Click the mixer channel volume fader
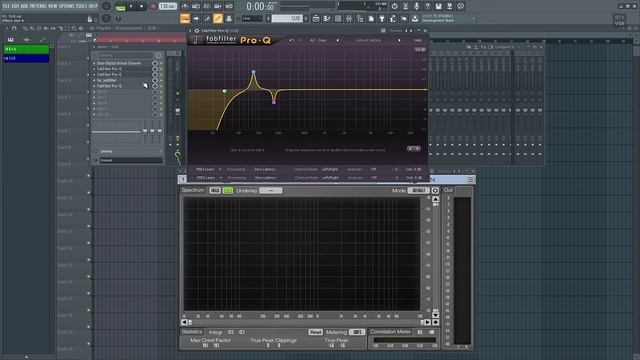 pos(178,110)
